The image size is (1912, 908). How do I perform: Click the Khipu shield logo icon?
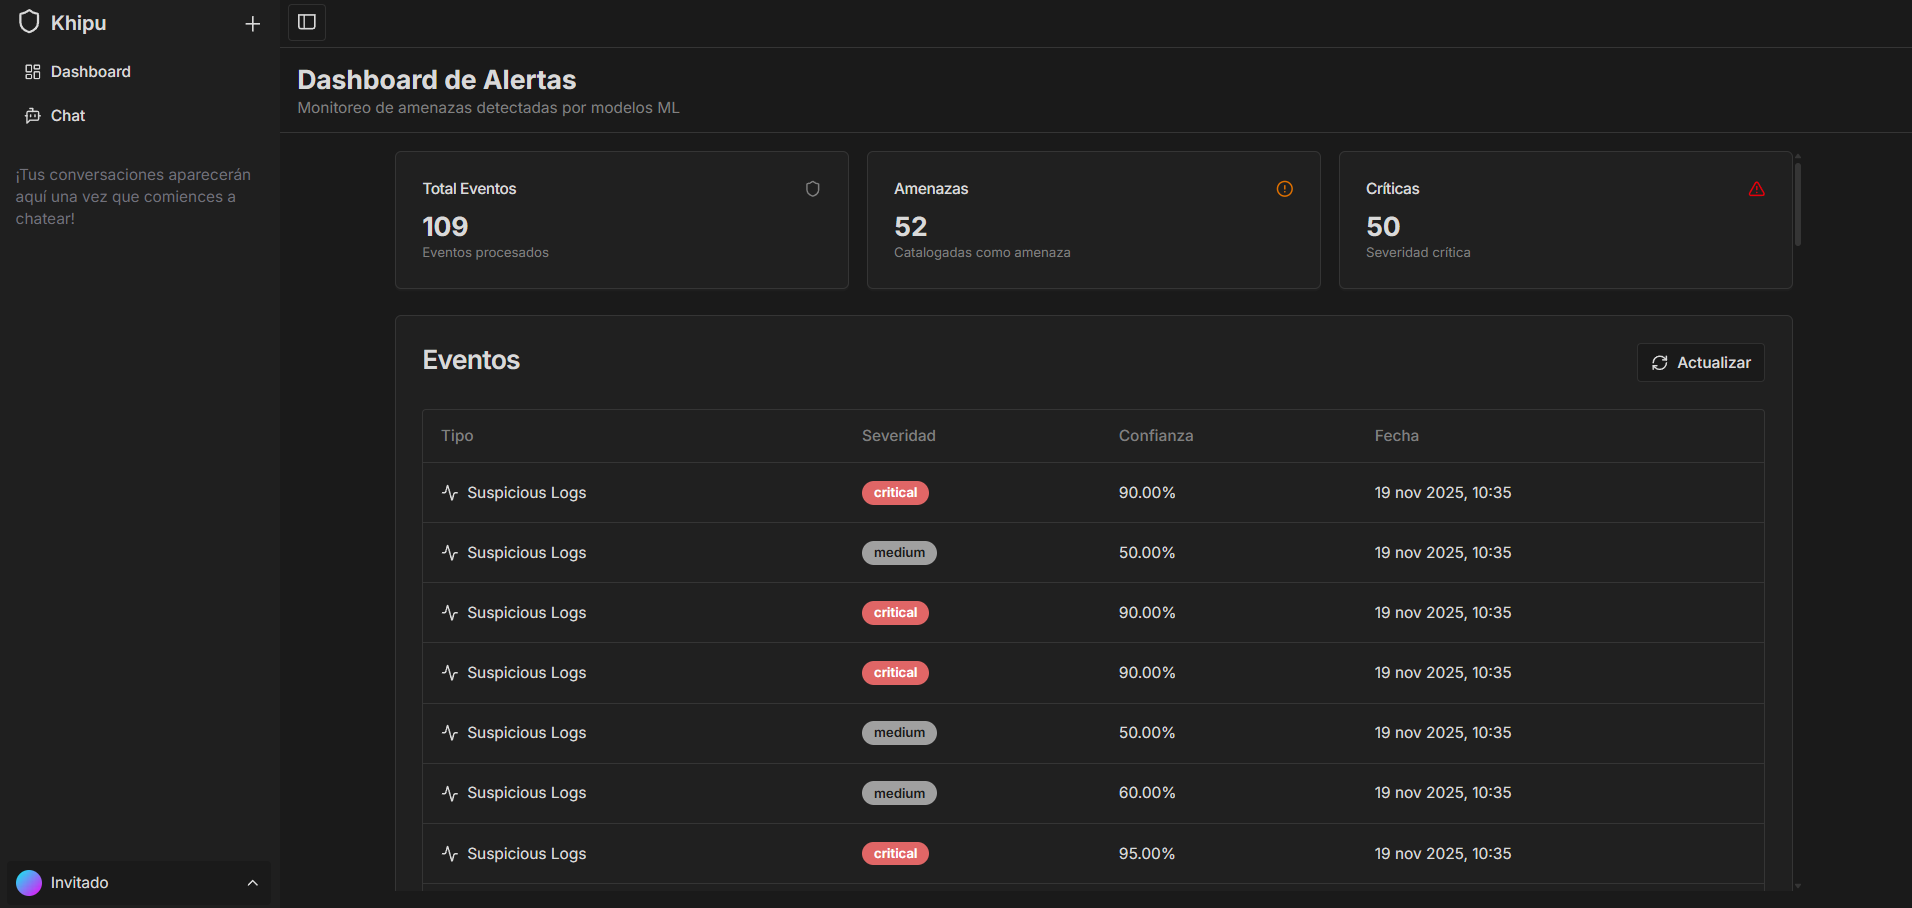[29, 22]
